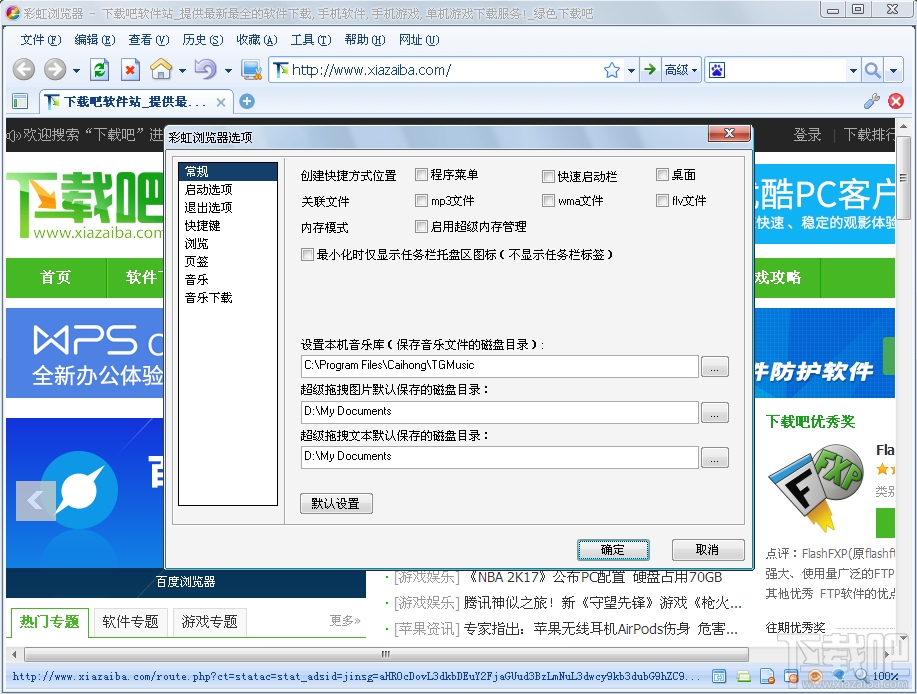The image size is (917, 694).
Task: Click the left arrow on banner carousel
Action: tap(36, 500)
